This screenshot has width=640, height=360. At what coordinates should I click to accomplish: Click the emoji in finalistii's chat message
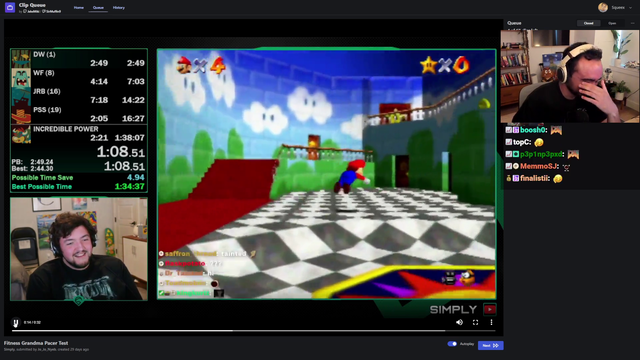(x=558, y=179)
